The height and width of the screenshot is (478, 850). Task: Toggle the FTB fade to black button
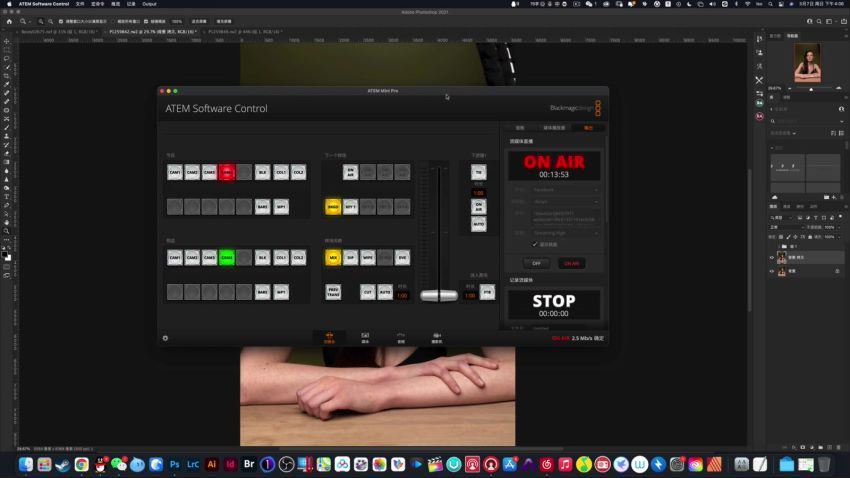[x=487, y=292]
